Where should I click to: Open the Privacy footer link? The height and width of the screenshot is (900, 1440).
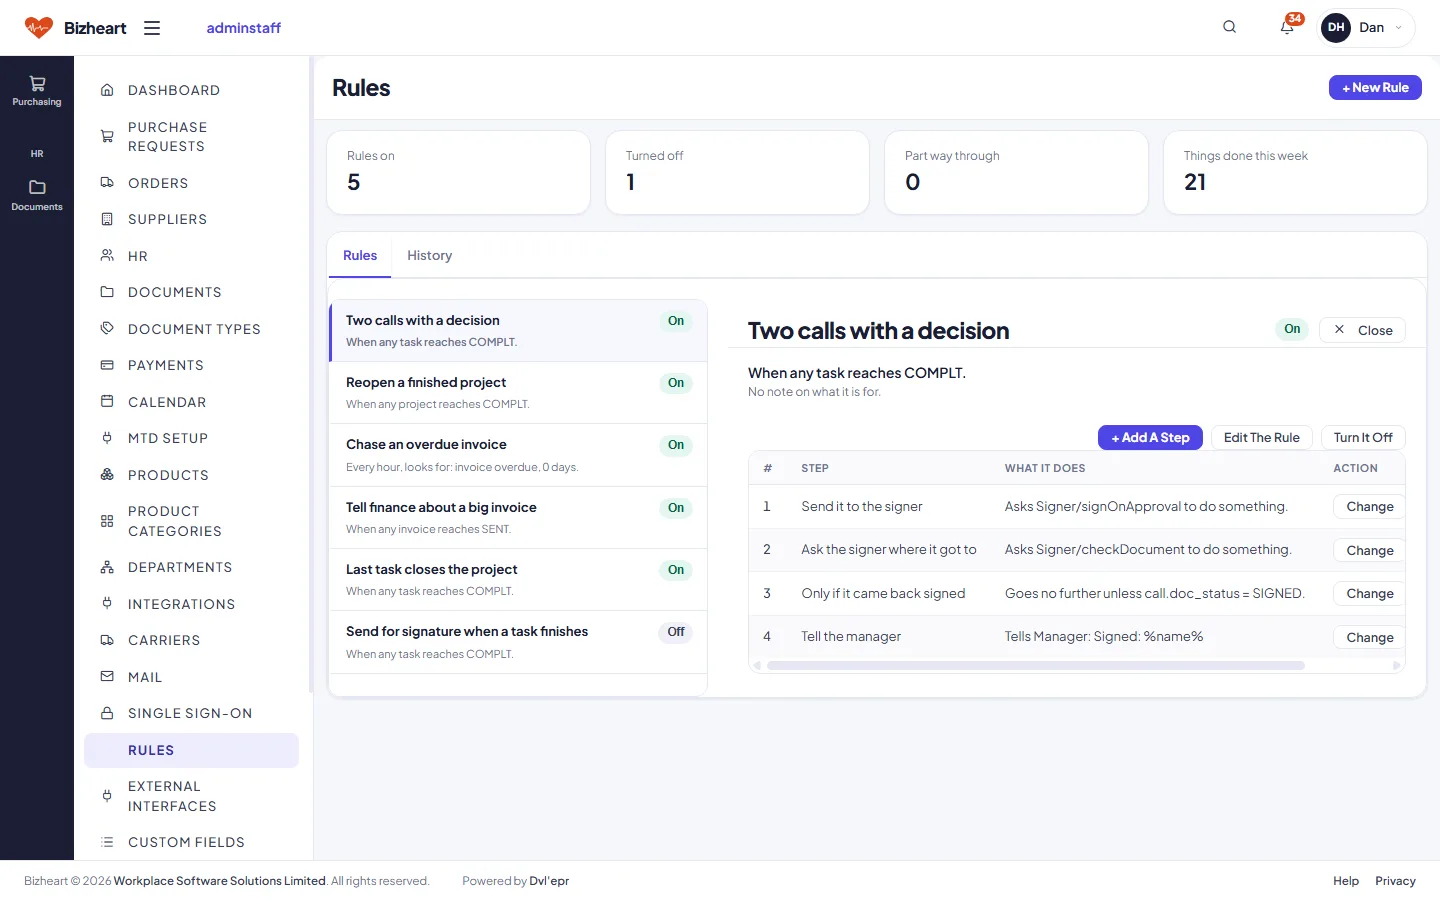pos(1395,881)
